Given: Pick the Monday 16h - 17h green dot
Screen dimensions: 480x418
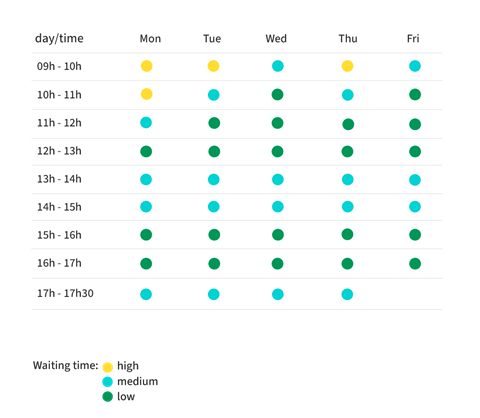Looking at the screenshot, I should 146,264.
